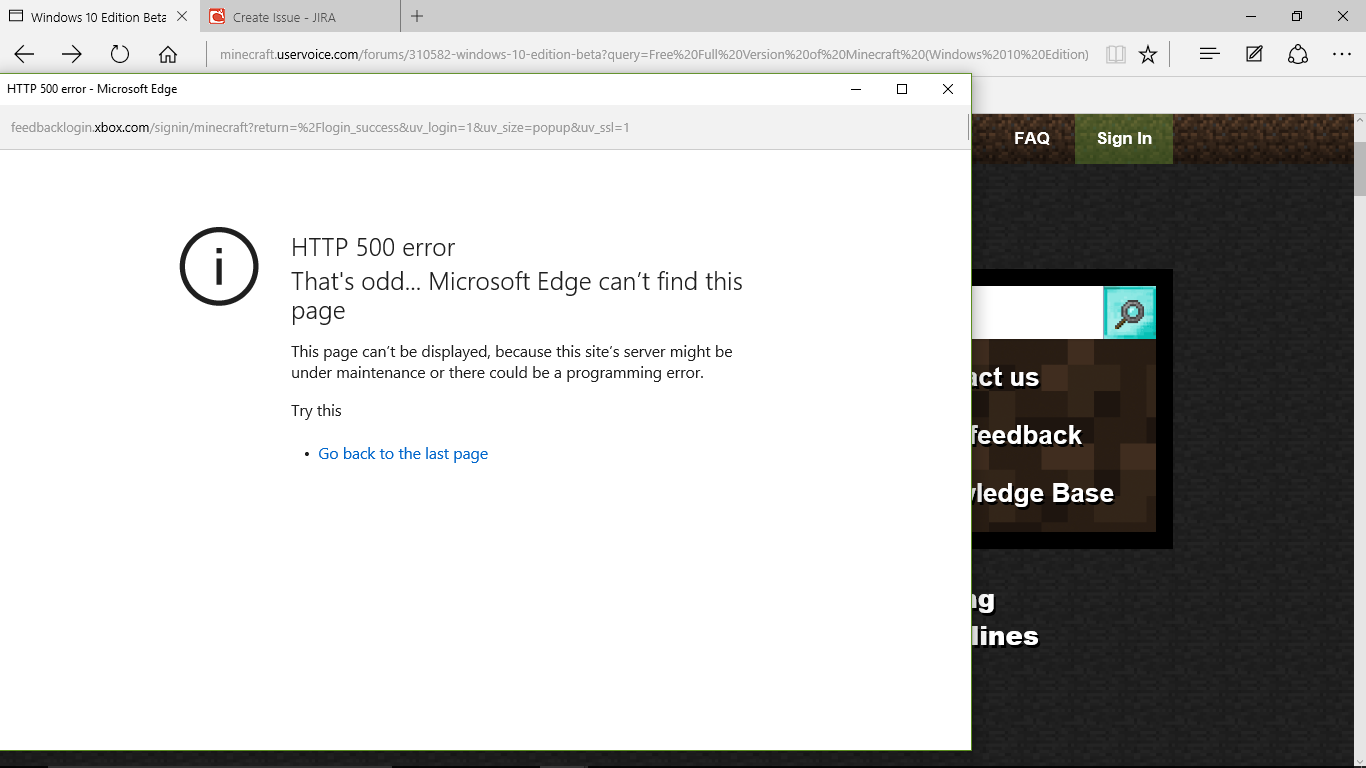Refresh the page with the reload icon

point(120,54)
